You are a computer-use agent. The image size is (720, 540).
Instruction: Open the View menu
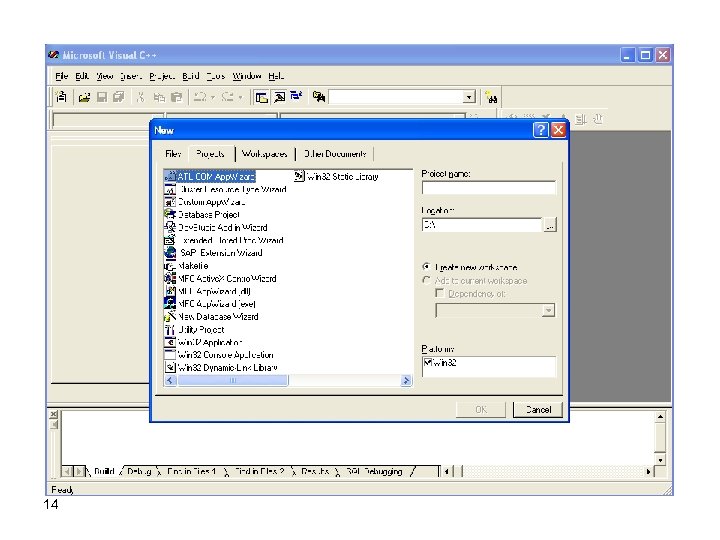tap(105, 76)
